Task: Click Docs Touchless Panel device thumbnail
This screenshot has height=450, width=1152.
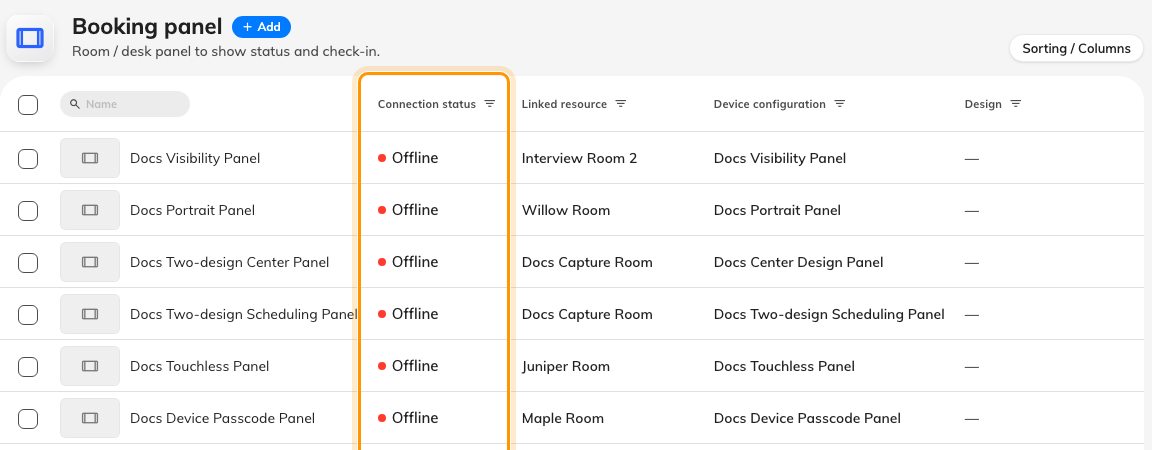Action: point(90,366)
